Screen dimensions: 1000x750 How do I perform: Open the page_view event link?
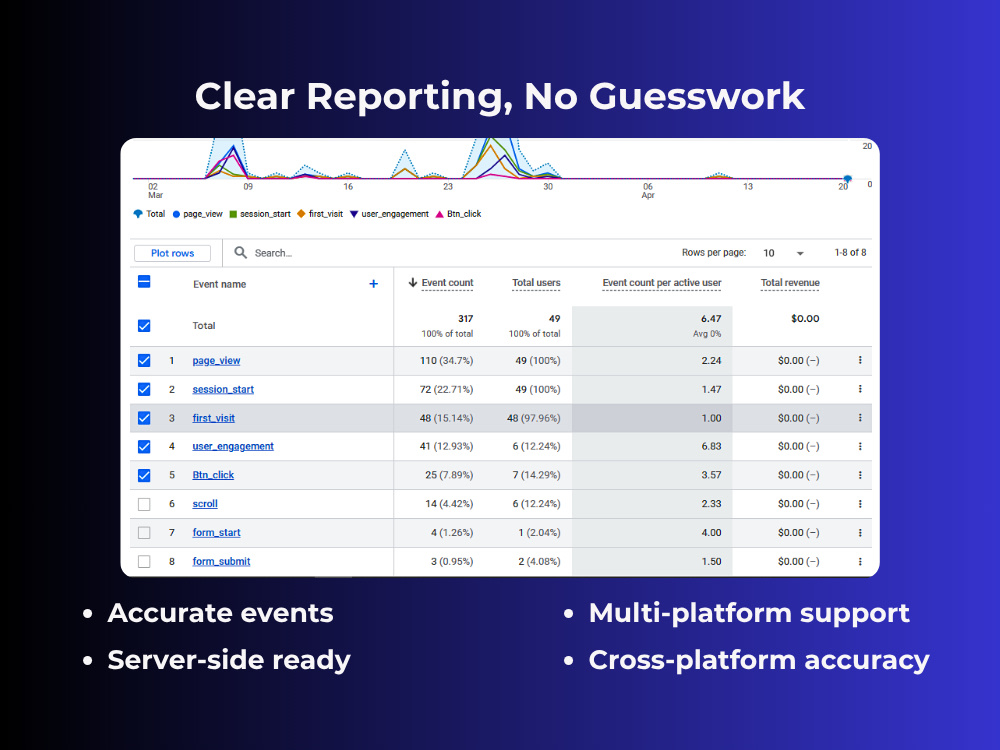216,360
